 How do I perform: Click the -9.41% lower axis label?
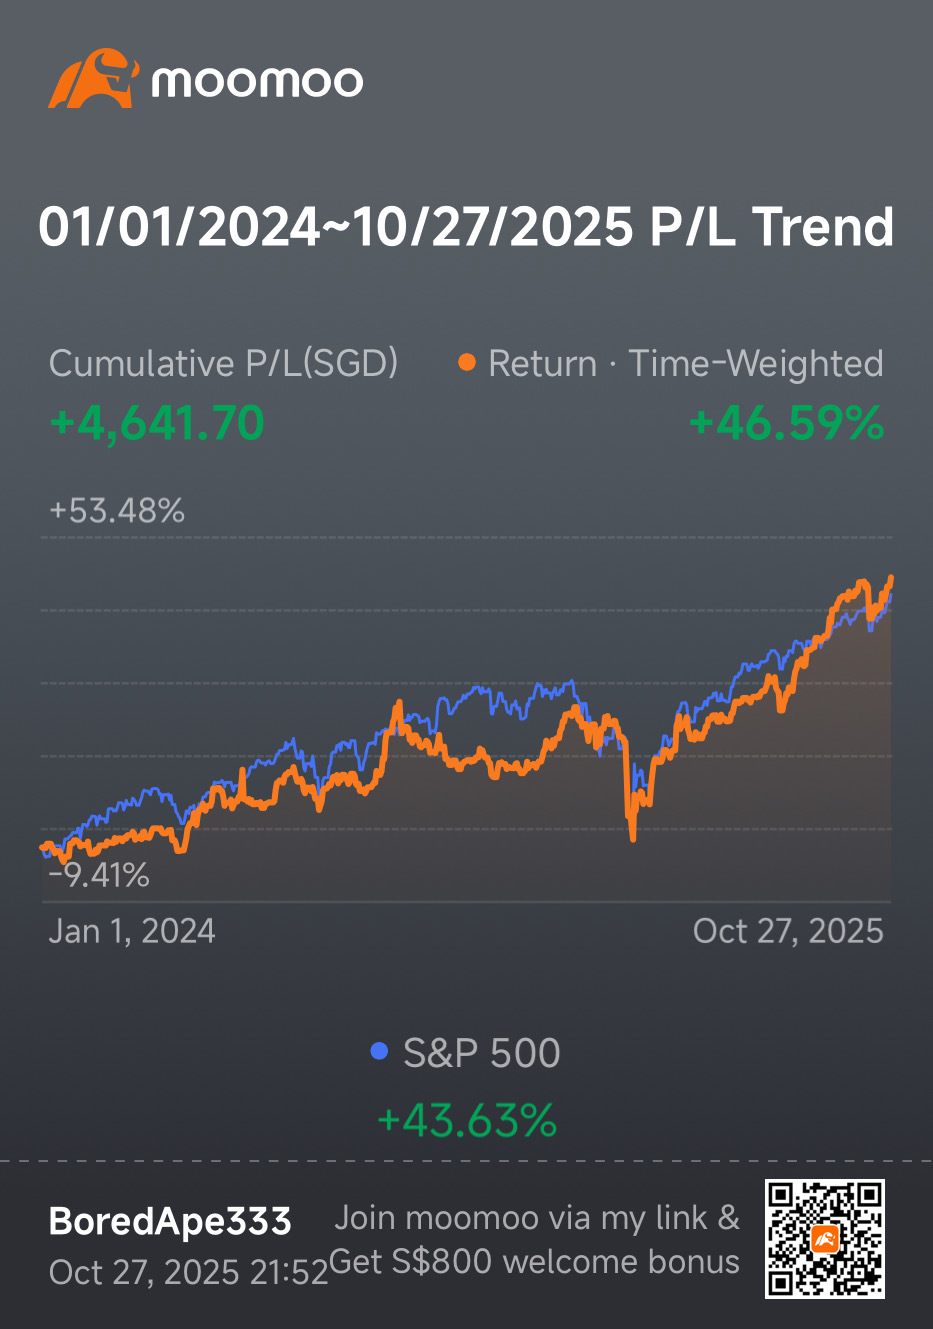pos(99,876)
